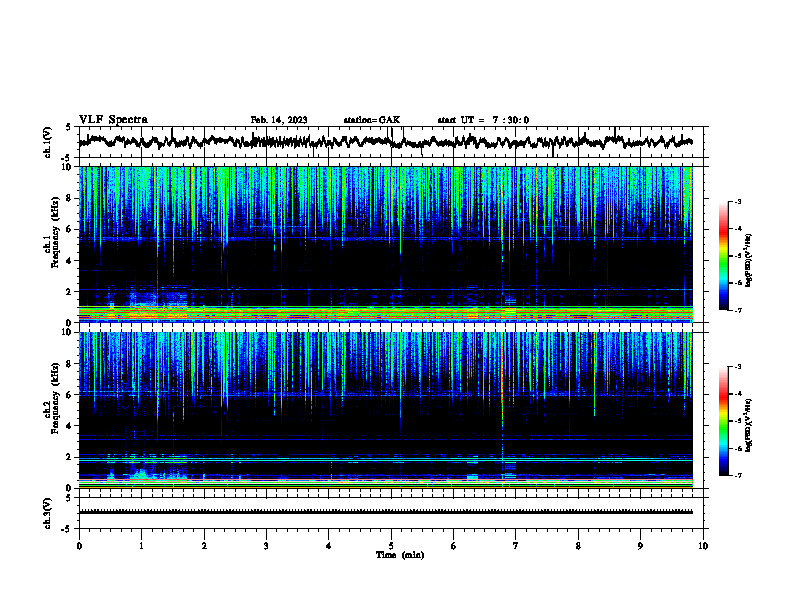
Task: Click the ch.1 spectrogram color scale bar
Action: pos(724,255)
